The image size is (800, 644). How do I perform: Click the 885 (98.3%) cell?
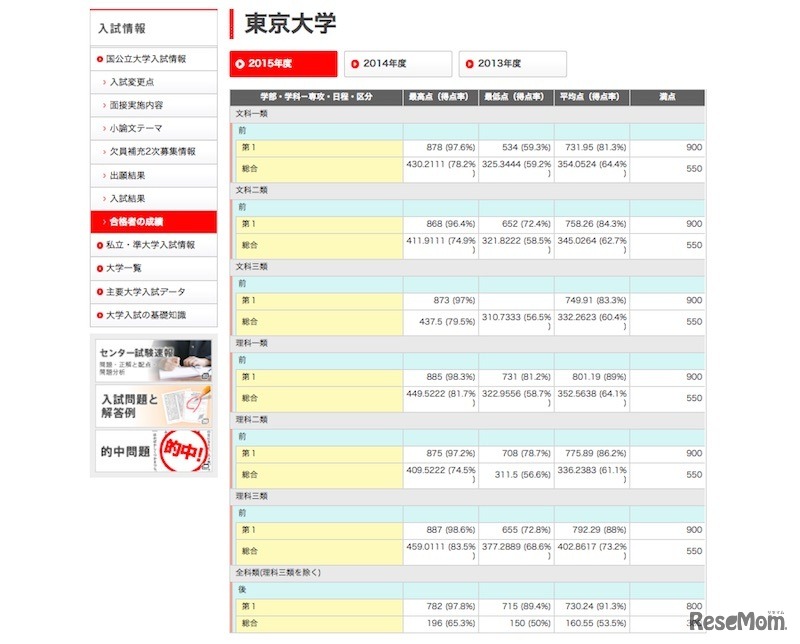[440, 377]
